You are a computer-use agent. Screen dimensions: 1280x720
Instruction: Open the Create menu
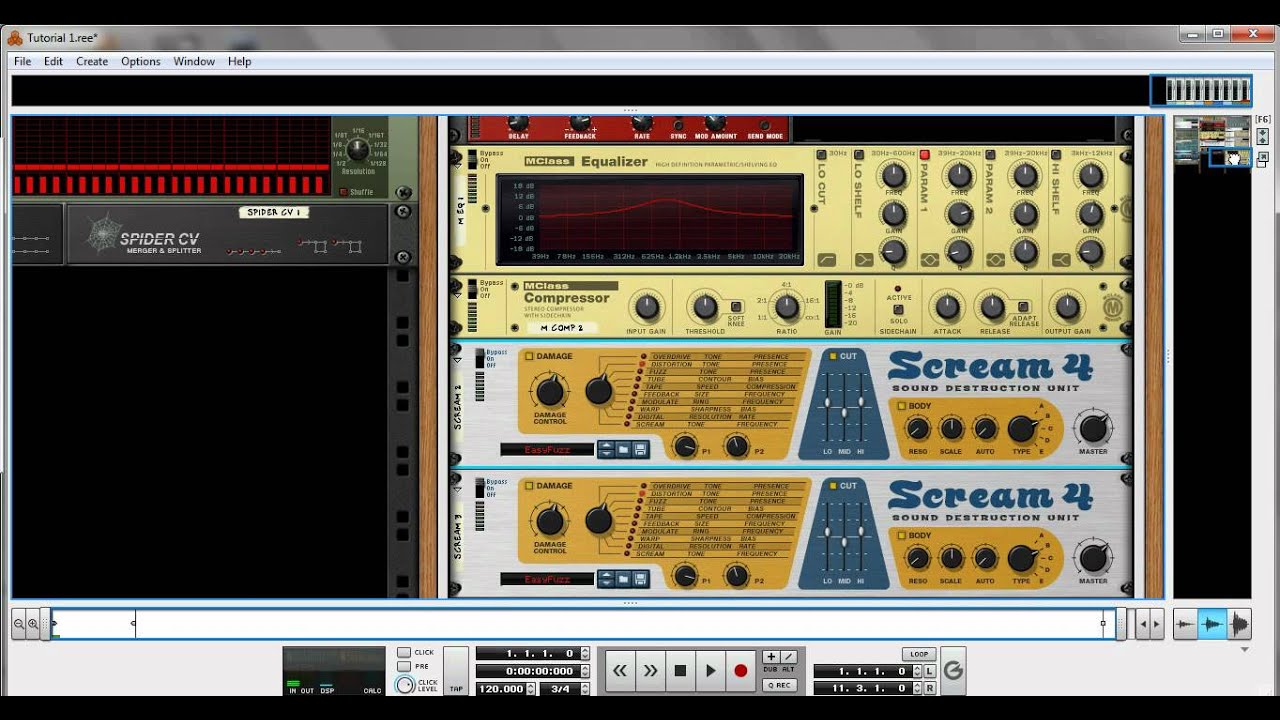[92, 61]
